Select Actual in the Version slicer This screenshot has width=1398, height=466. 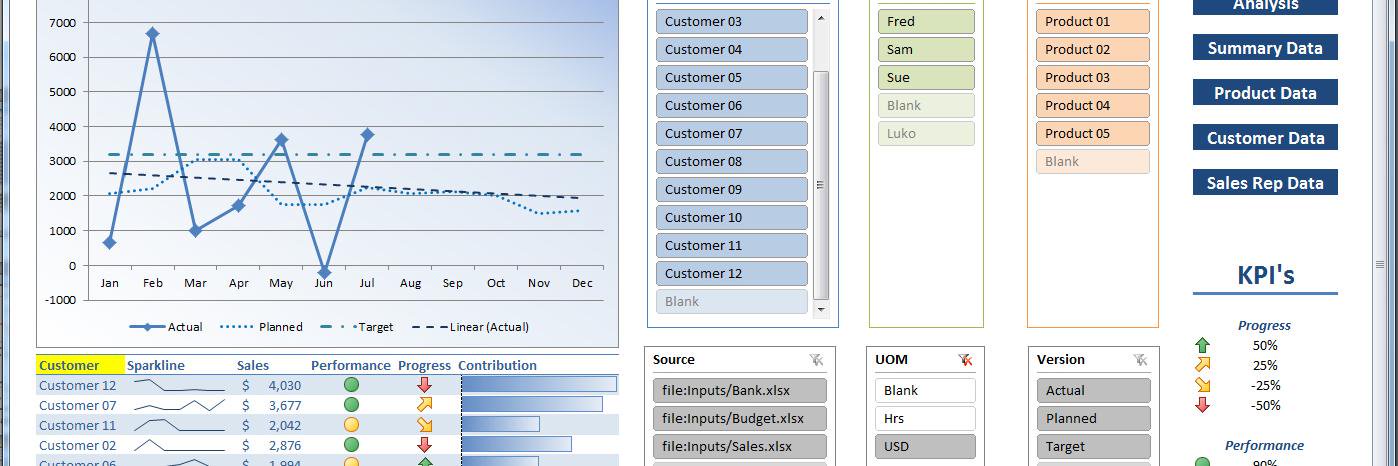(1094, 390)
